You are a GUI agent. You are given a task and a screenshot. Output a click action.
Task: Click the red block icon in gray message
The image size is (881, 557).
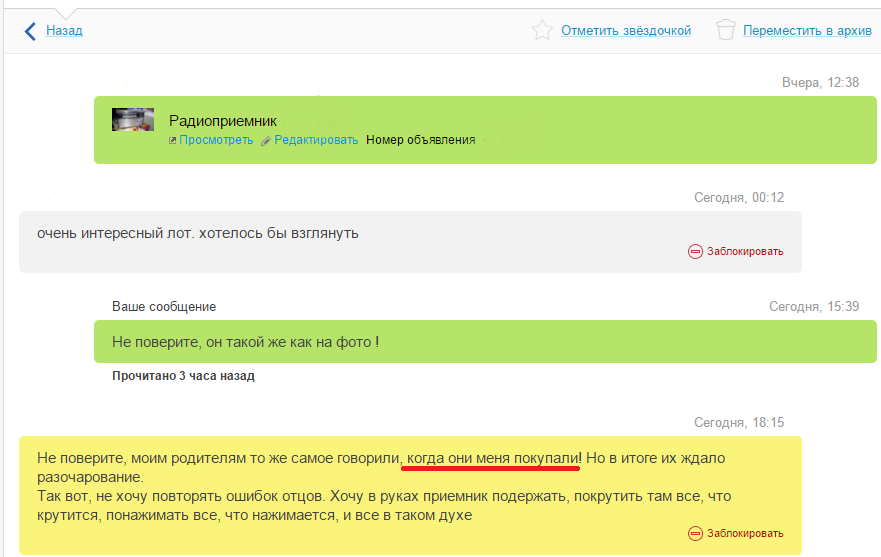coord(695,252)
